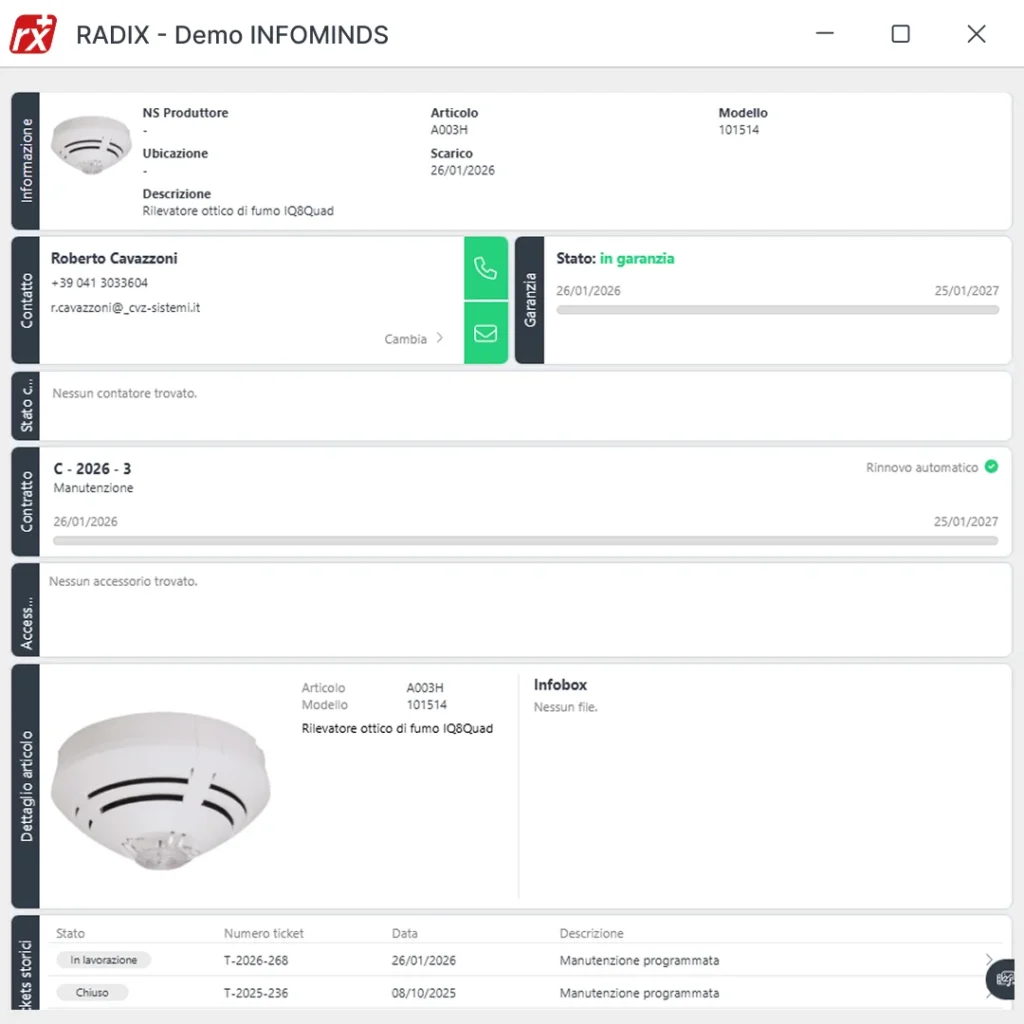Expand the Cambia contact chevron

[x=439, y=339]
